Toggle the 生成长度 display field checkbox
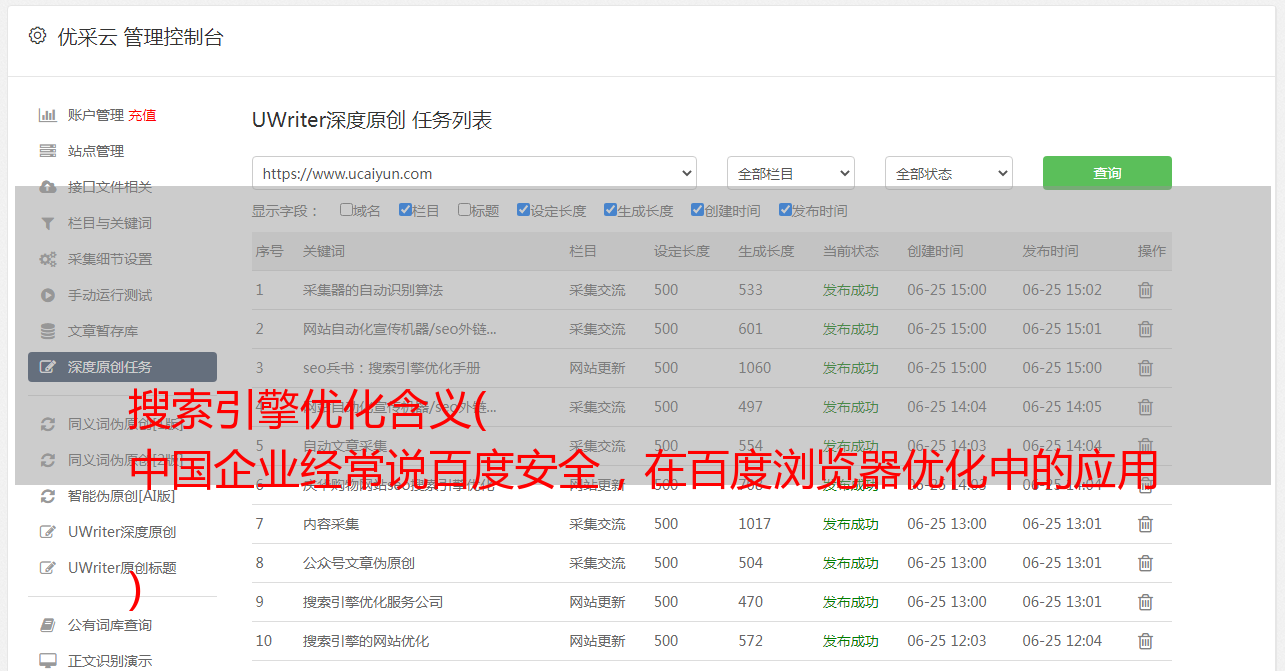 [610, 210]
